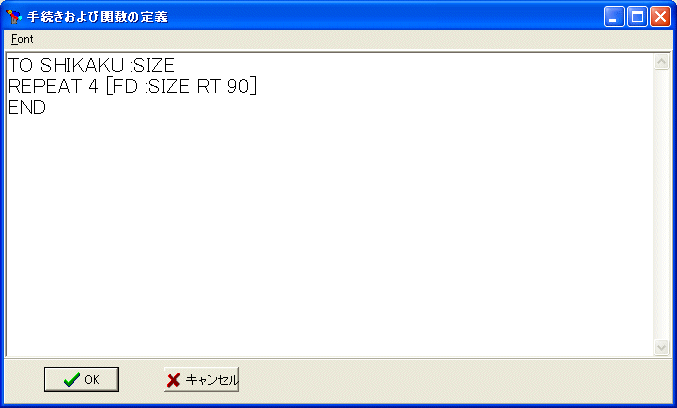Click the number 4 after REPEAT

click(x=93, y=86)
